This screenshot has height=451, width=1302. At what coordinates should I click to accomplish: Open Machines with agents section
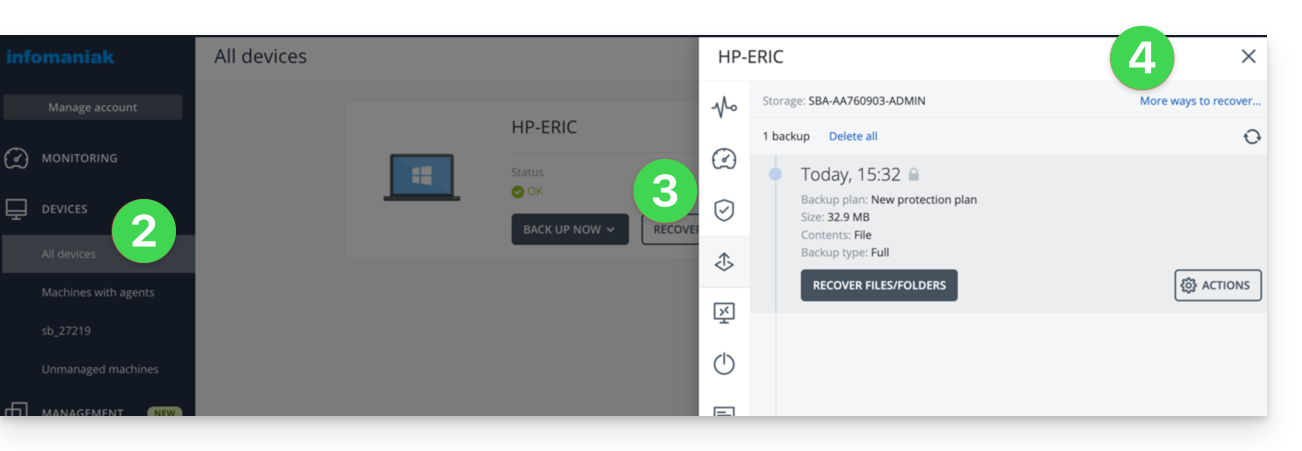pos(98,292)
